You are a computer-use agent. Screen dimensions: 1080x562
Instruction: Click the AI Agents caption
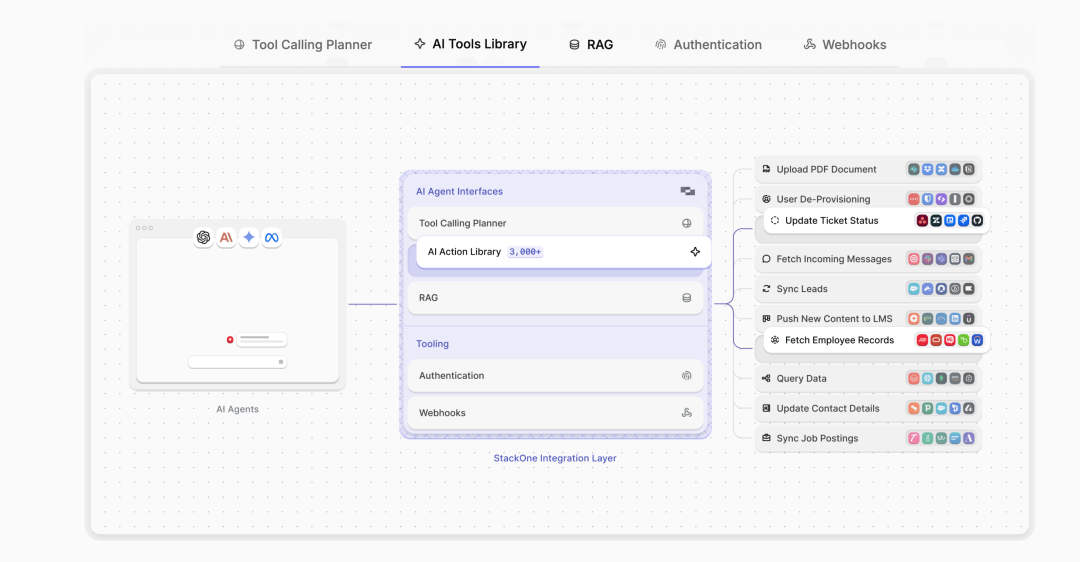click(x=238, y=409)
